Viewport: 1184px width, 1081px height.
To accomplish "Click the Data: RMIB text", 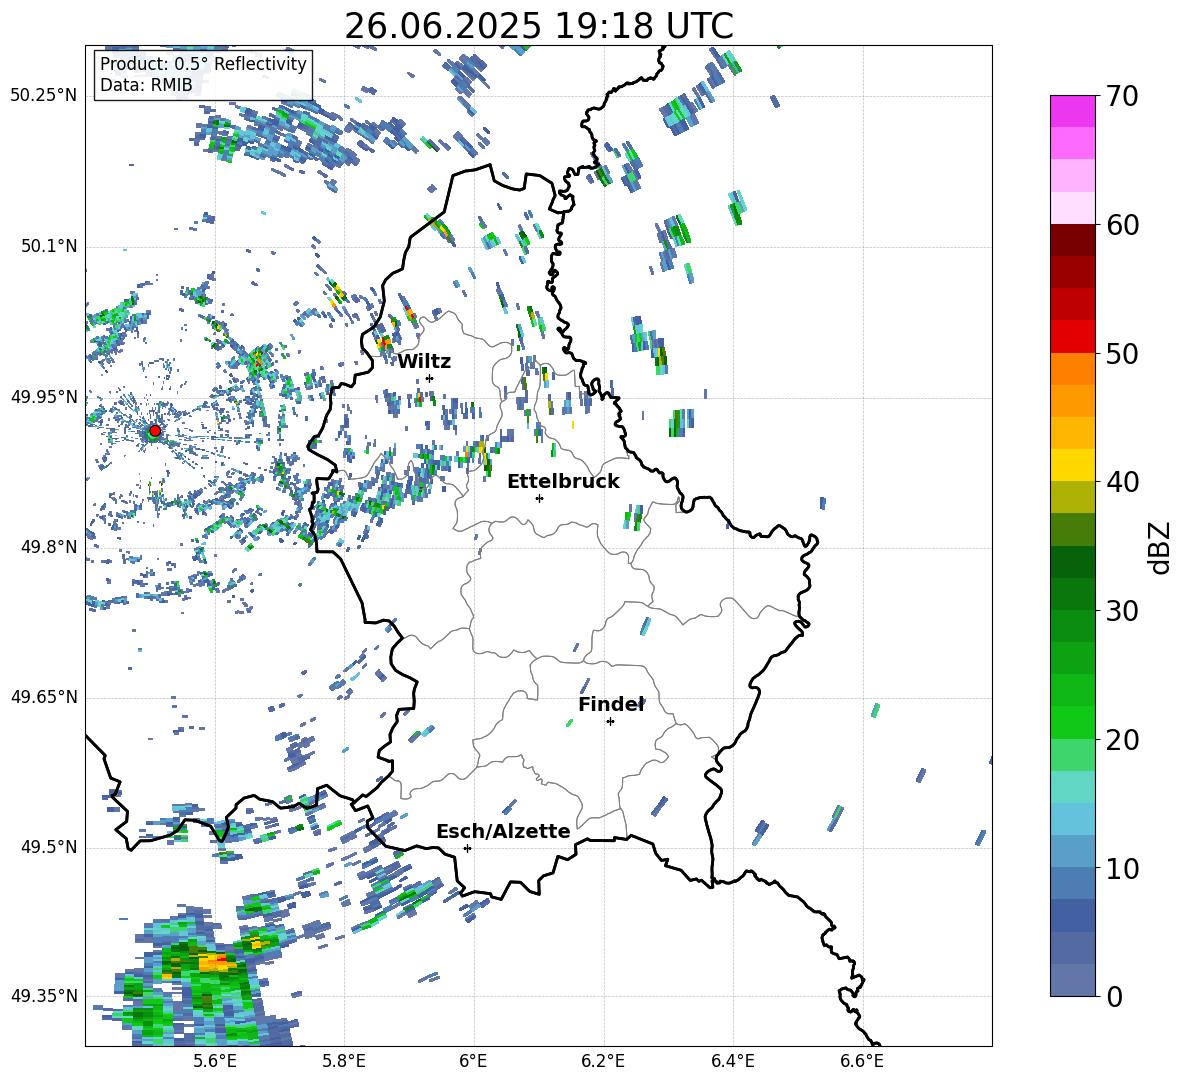I will coord(146,85).
